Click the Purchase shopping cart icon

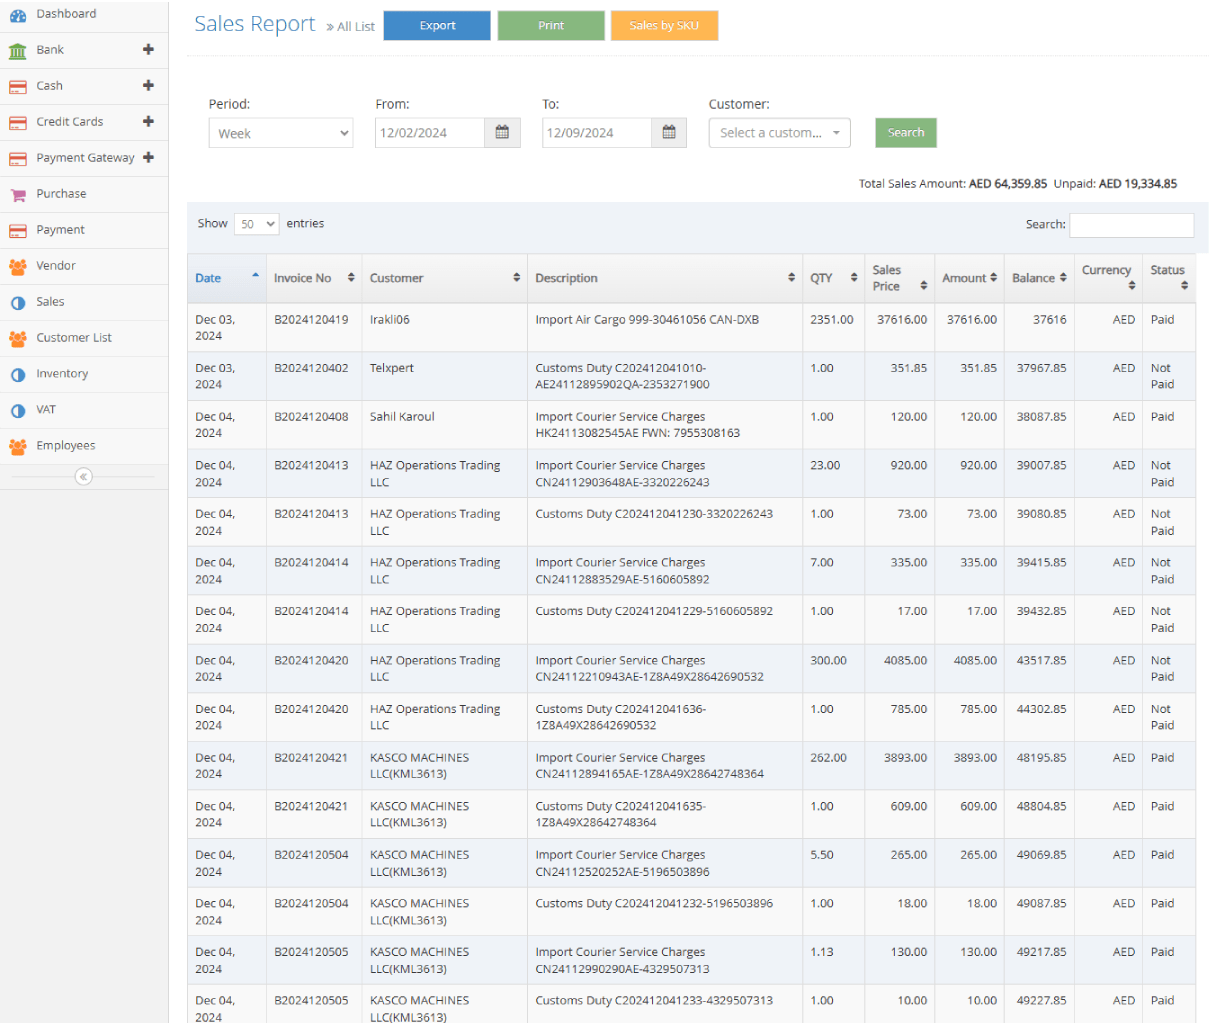(17, 195)
